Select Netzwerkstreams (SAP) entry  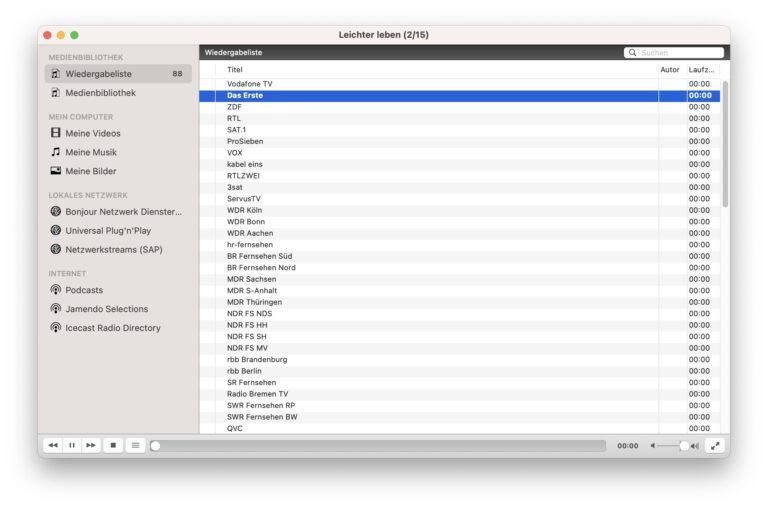[x=118, y=249]
